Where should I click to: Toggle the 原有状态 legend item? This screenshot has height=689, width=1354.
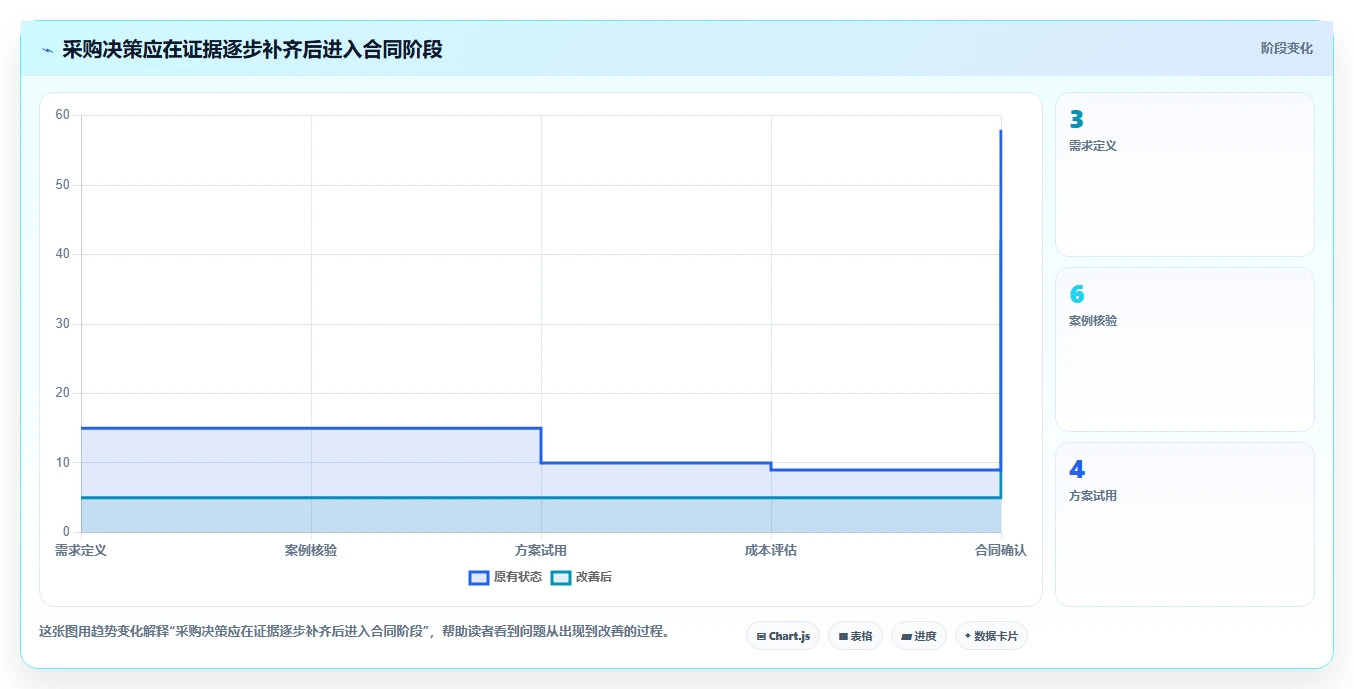coord(505,577)
